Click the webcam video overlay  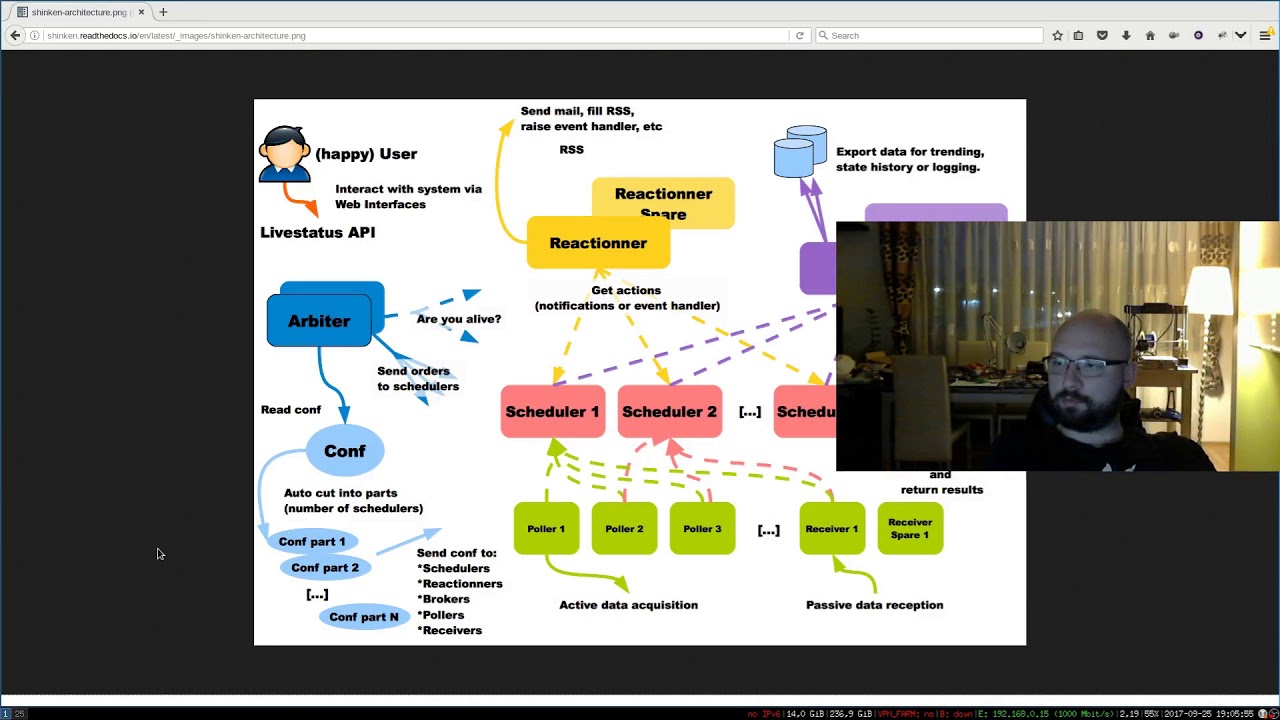click(x=1057, y=346)
